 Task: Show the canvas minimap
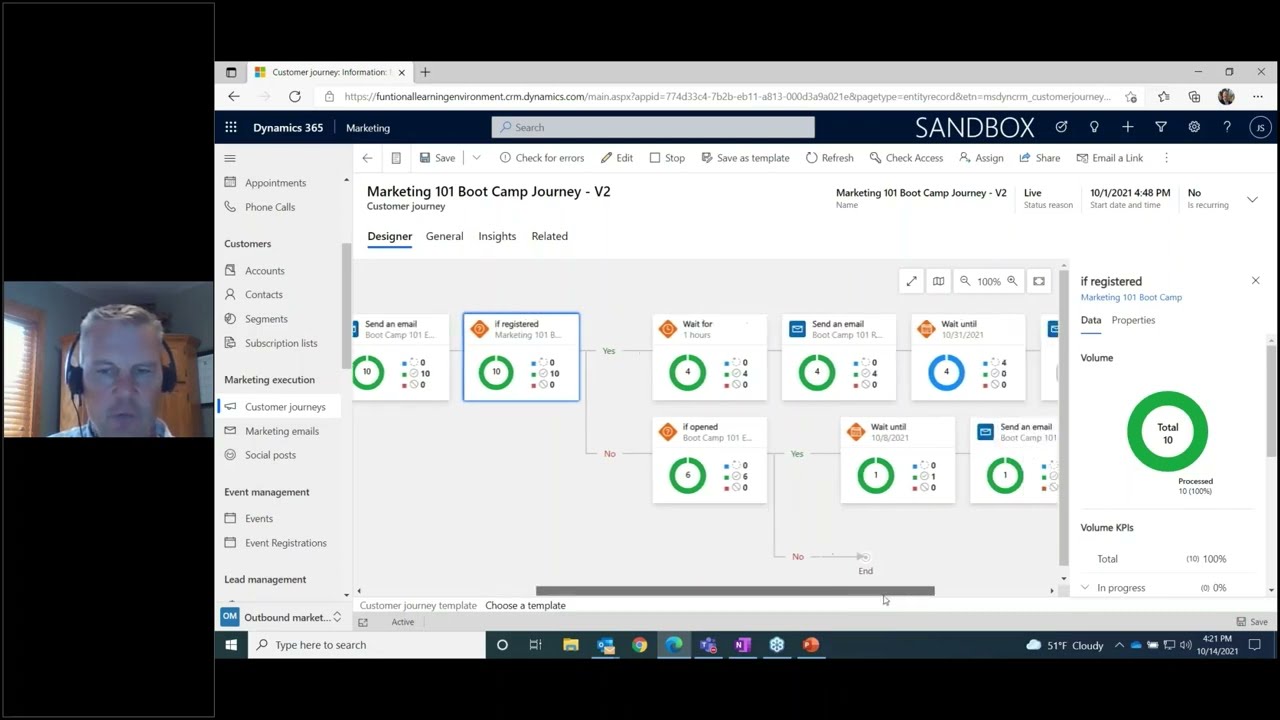tap(938, 282)
